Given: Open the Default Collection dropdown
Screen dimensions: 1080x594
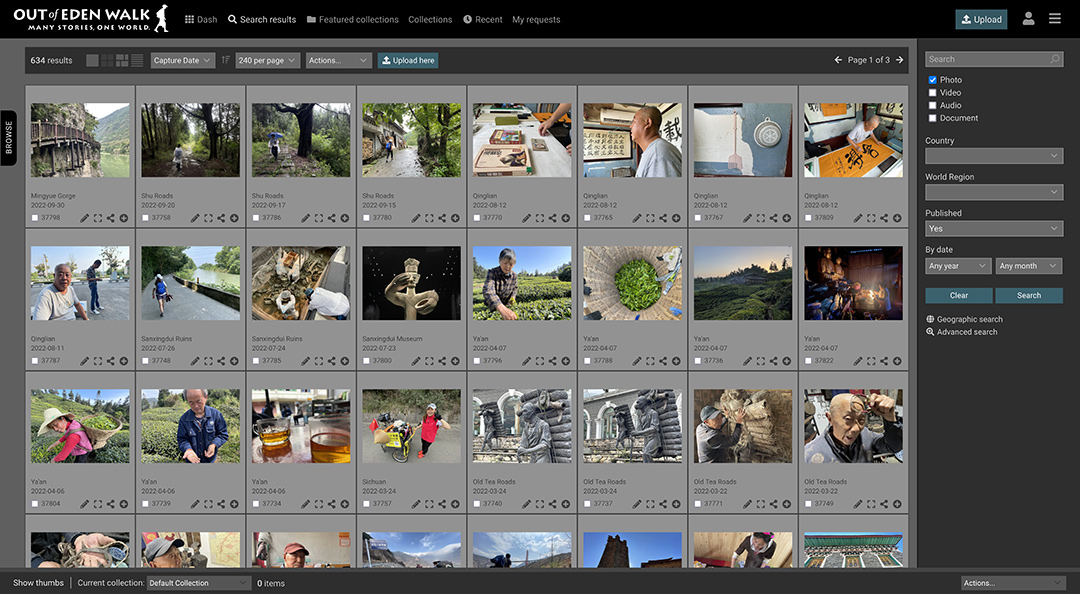Looking at the screenshot, I should 198,583.
